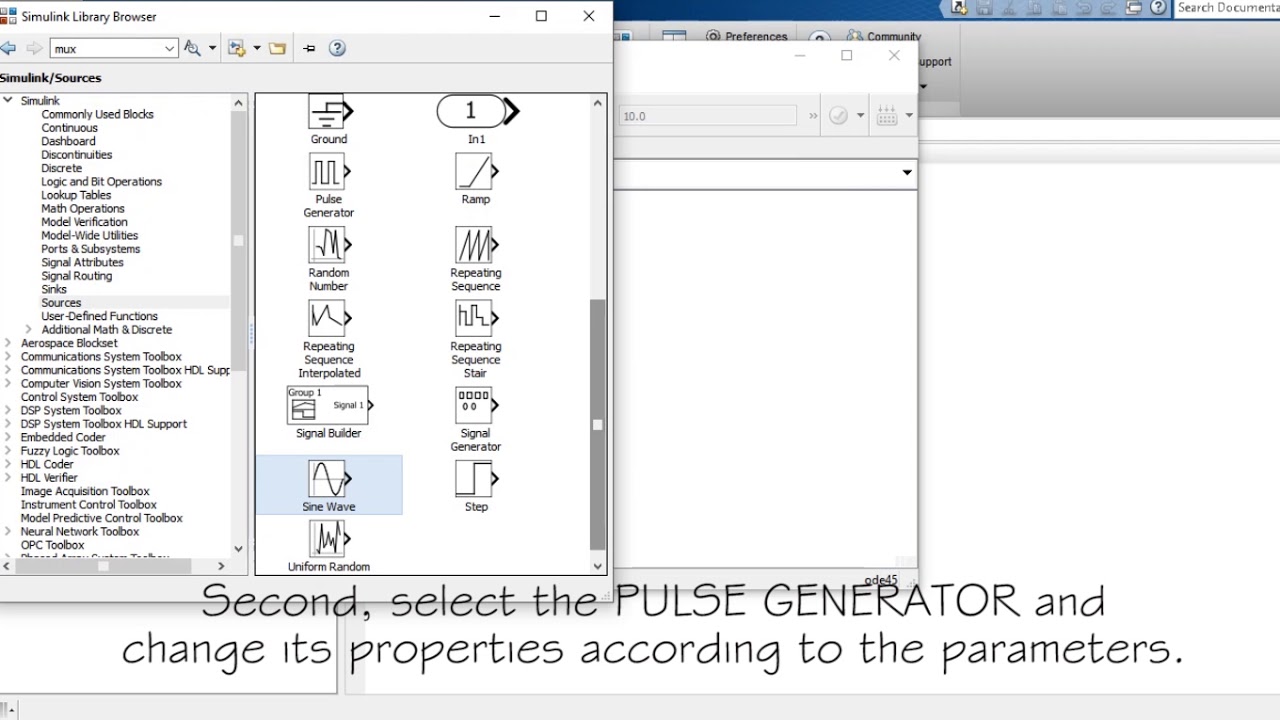The width and height of the screenshot is (1280, 720).
Task: Select the Continuous library
Action: pos(69,128)
